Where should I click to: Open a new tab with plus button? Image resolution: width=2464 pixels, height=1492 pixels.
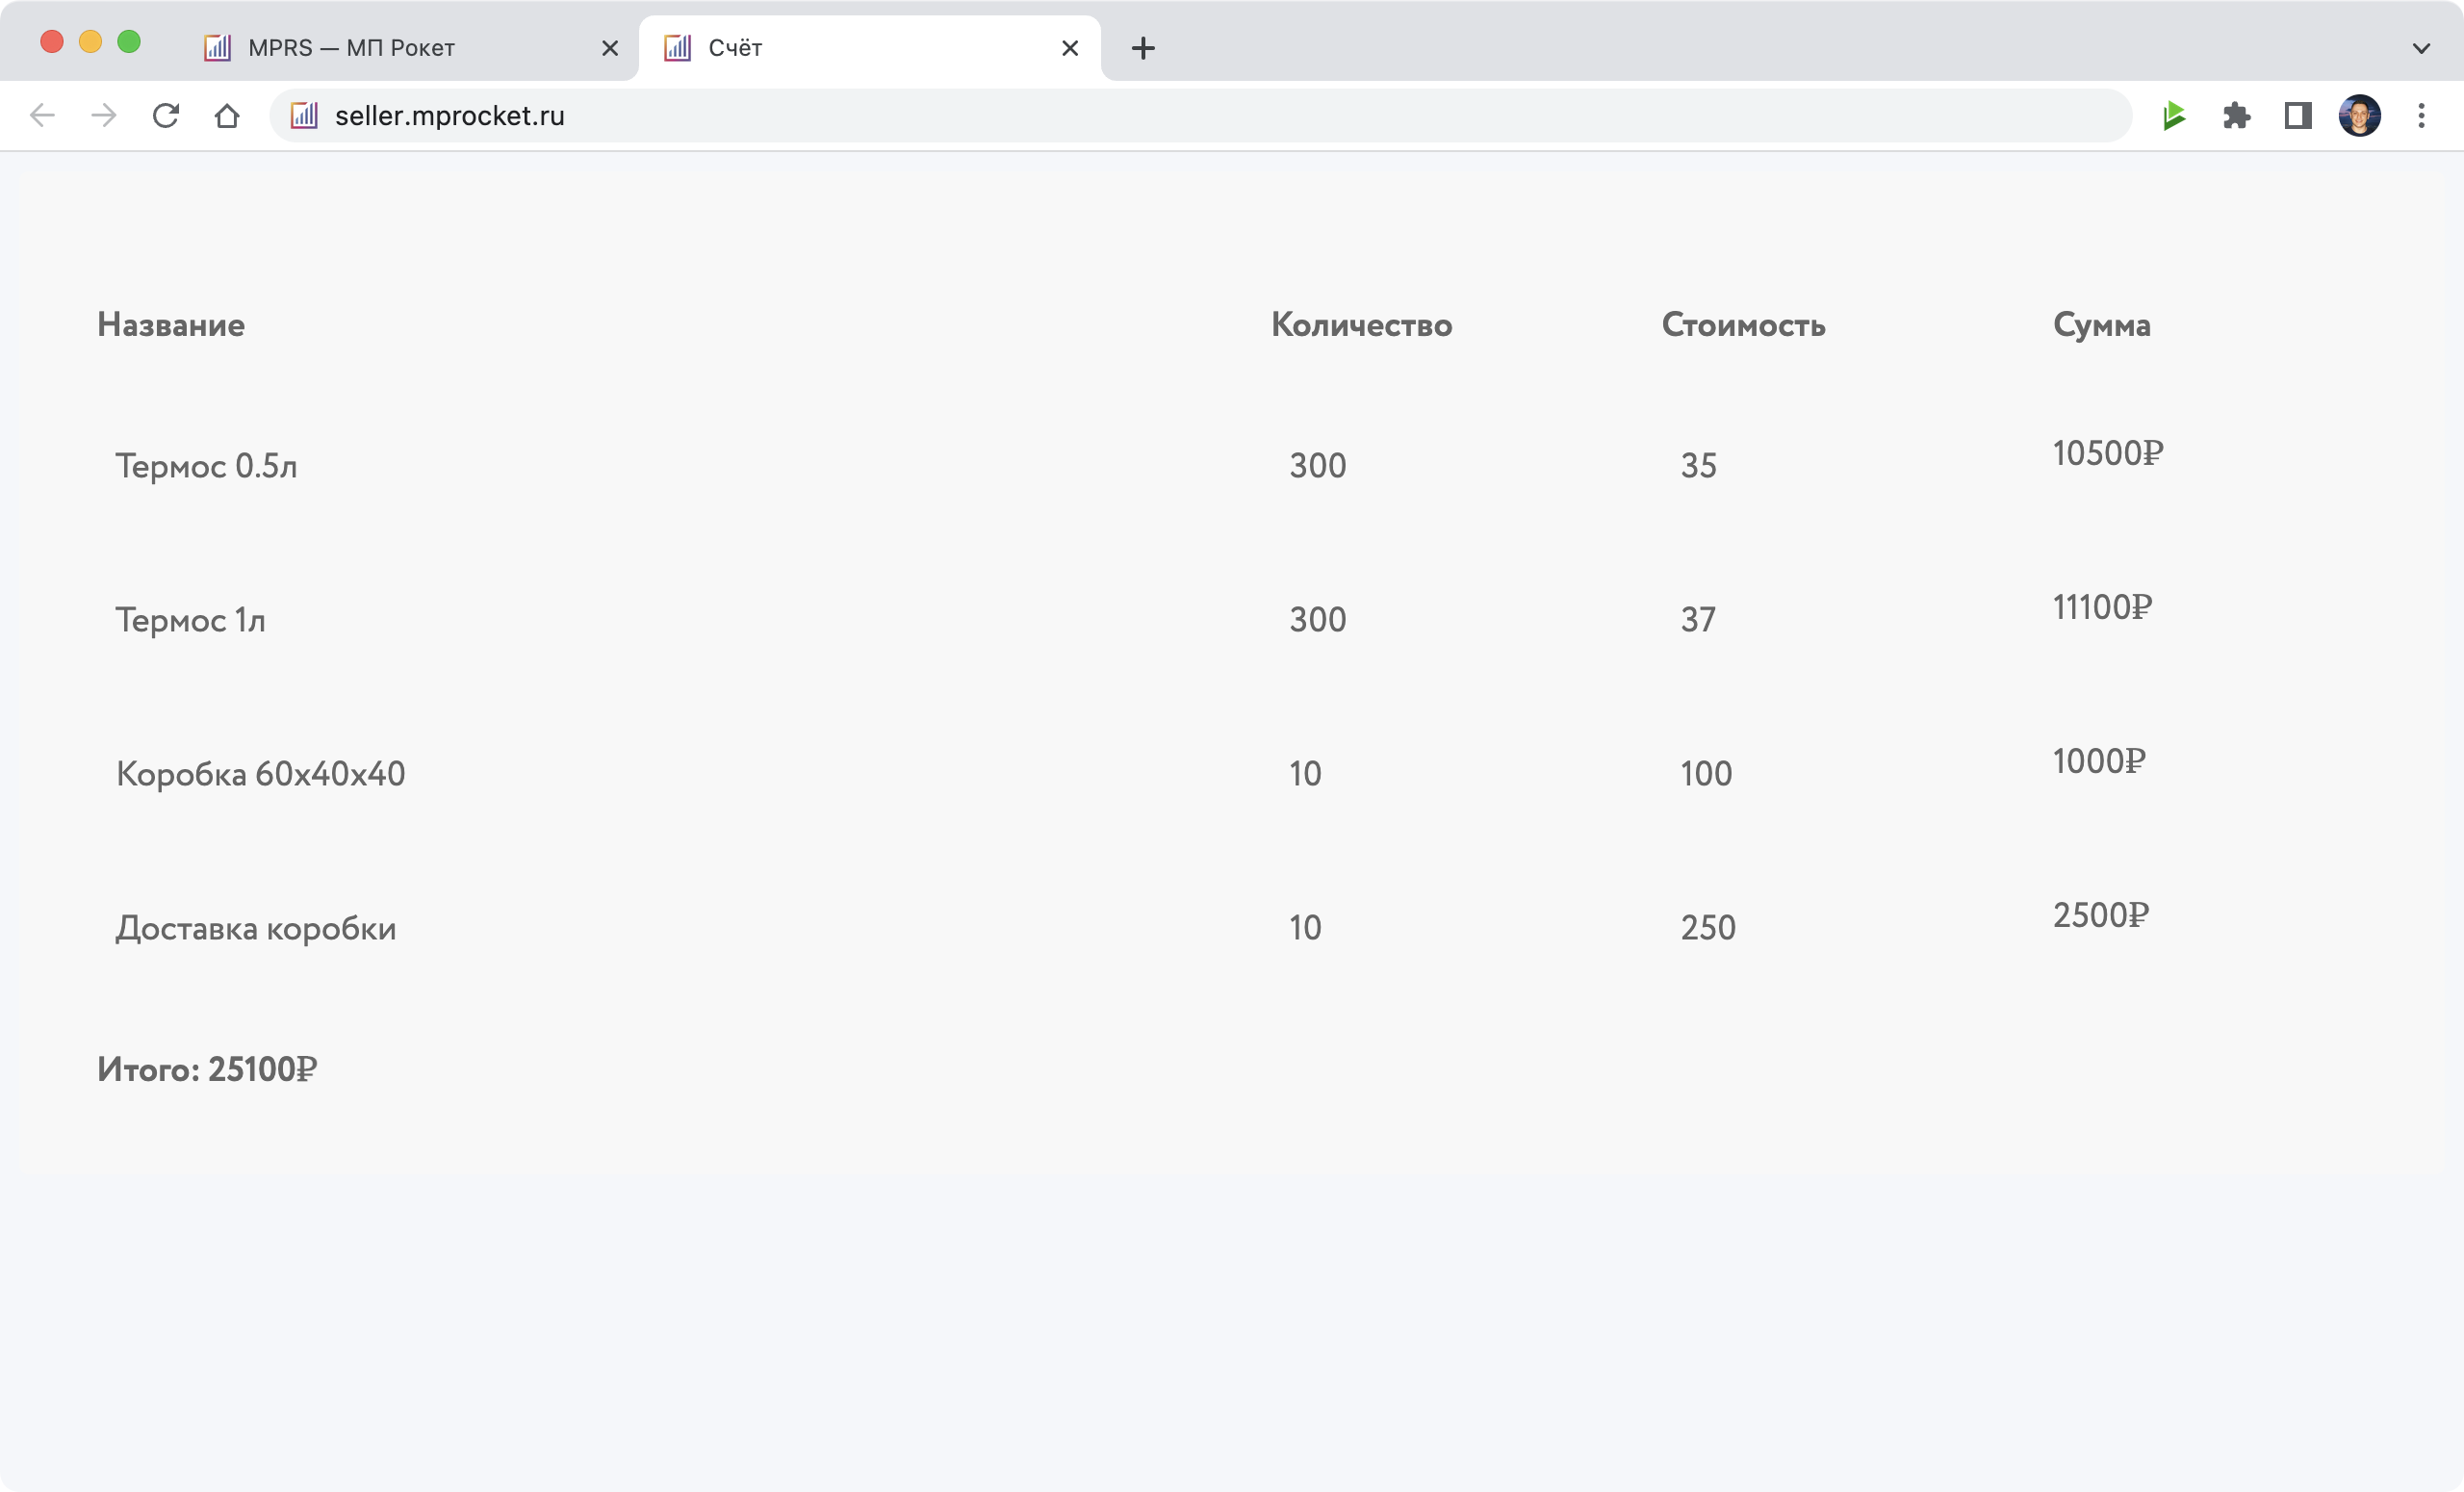pyautogui.click(x=1143, y=48)
